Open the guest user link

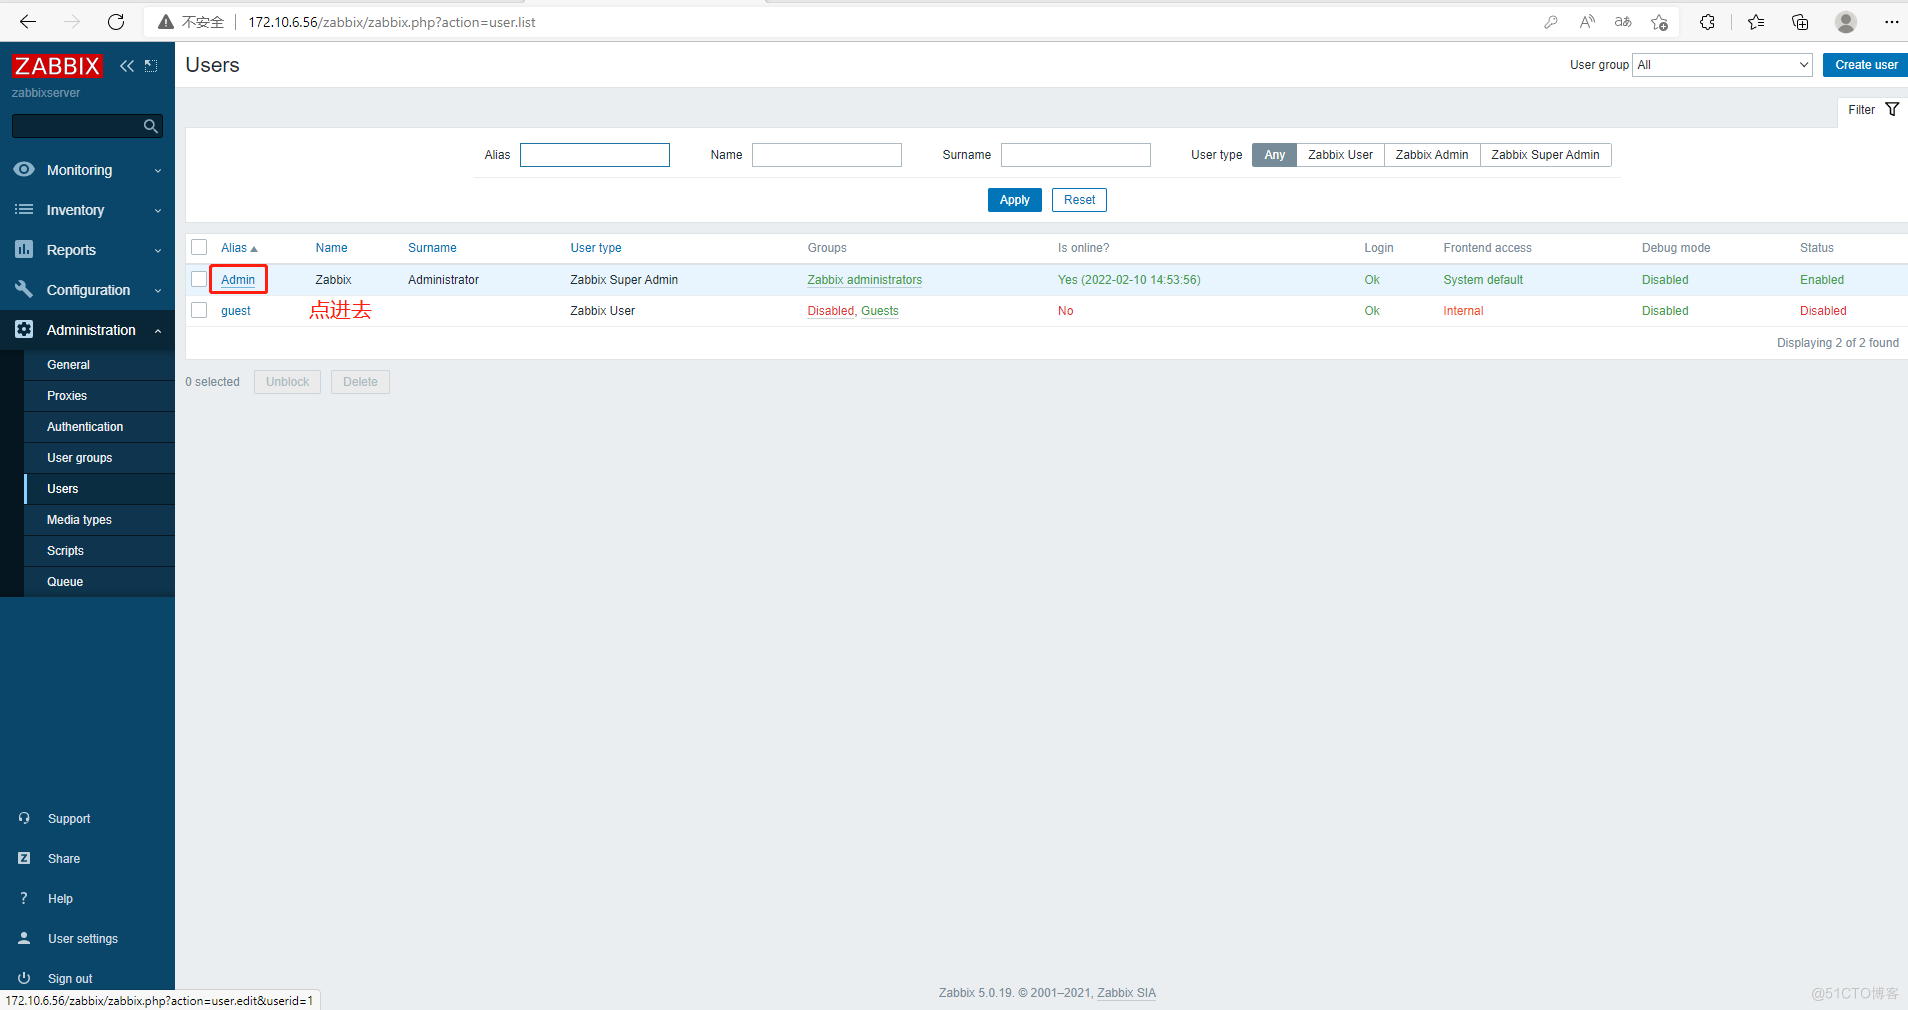coord(236,311)
